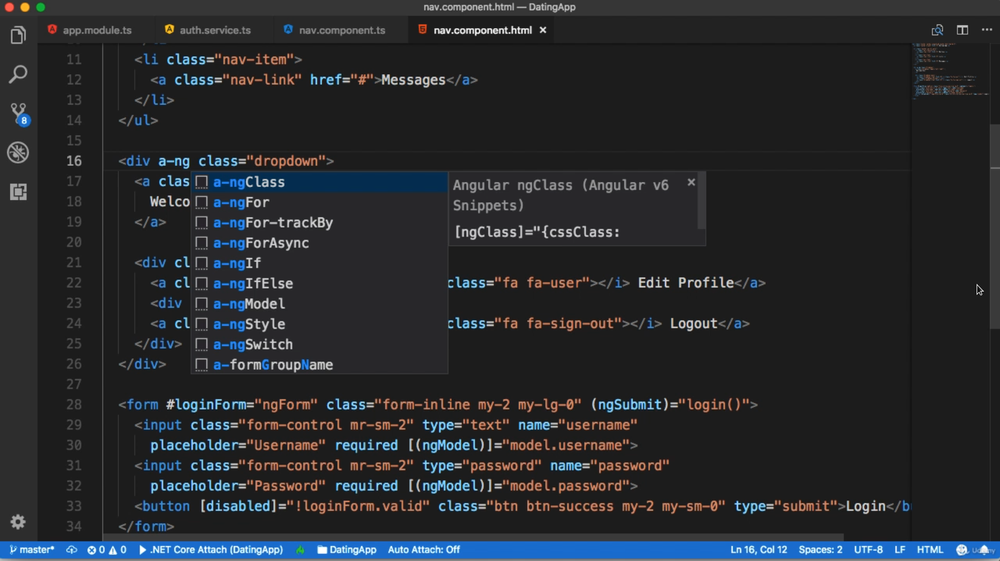Open the Explorer view in activity bar

pyautogui.click(x=18, y=36)
